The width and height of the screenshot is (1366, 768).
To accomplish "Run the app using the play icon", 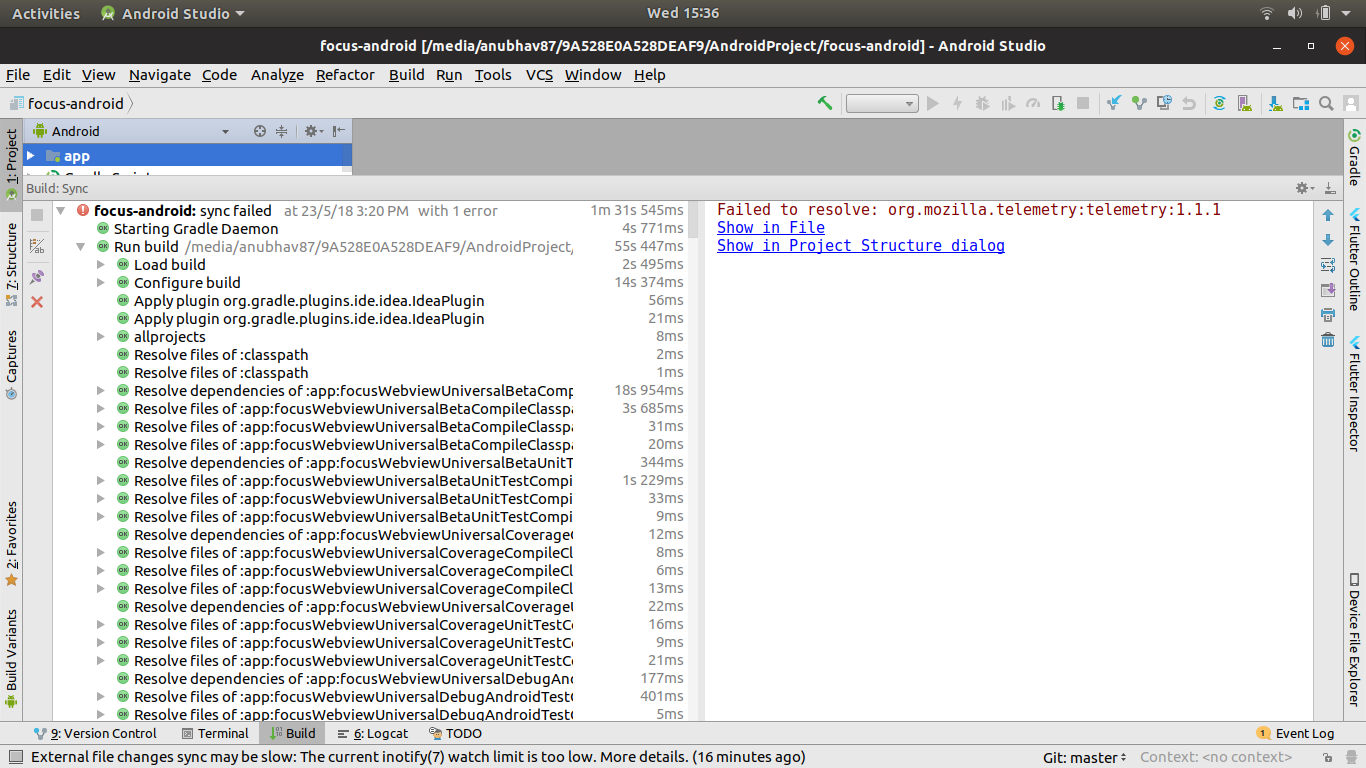I will (932, 103).
